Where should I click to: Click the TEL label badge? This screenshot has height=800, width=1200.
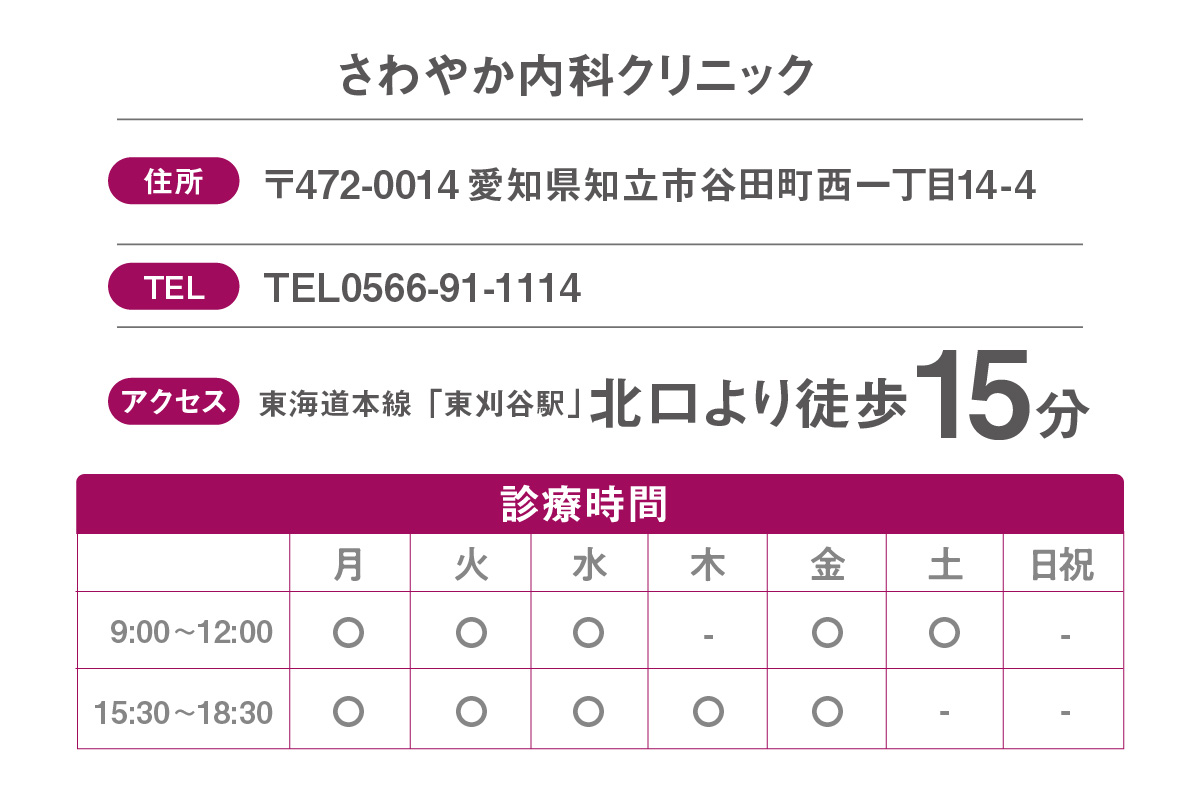pos(173,288)
